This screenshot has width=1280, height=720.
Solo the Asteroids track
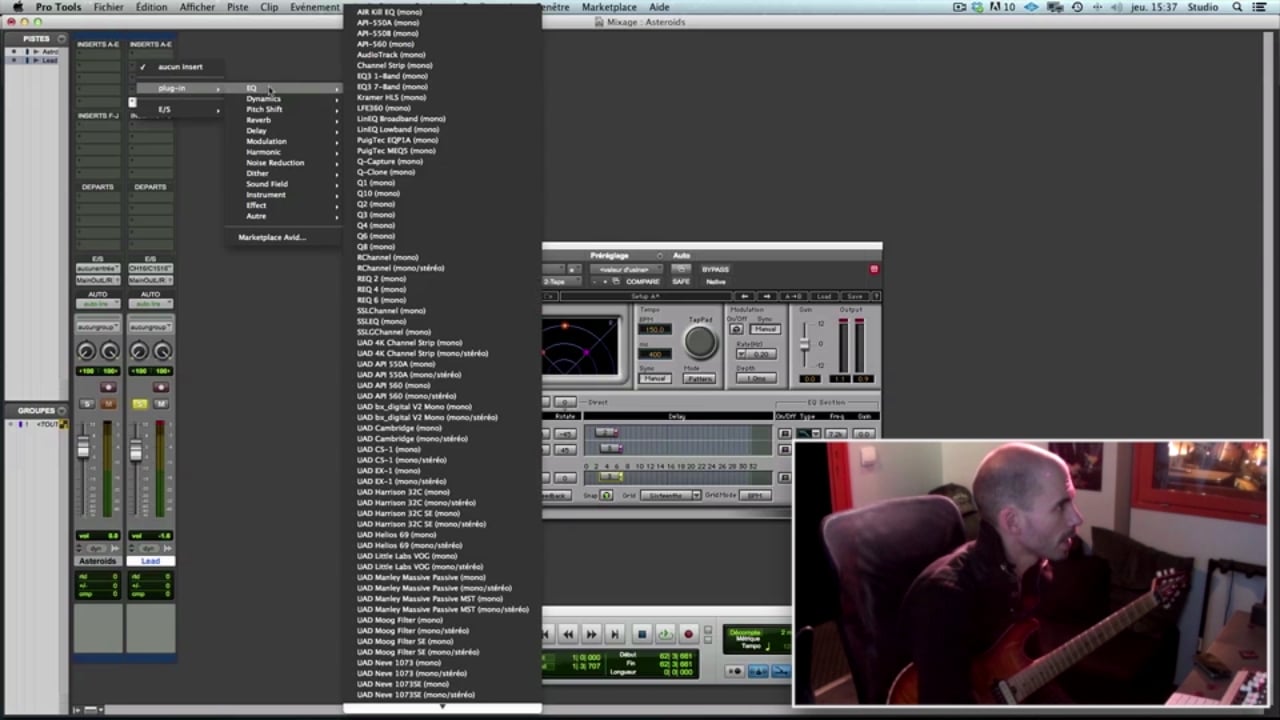pos(87,404)
